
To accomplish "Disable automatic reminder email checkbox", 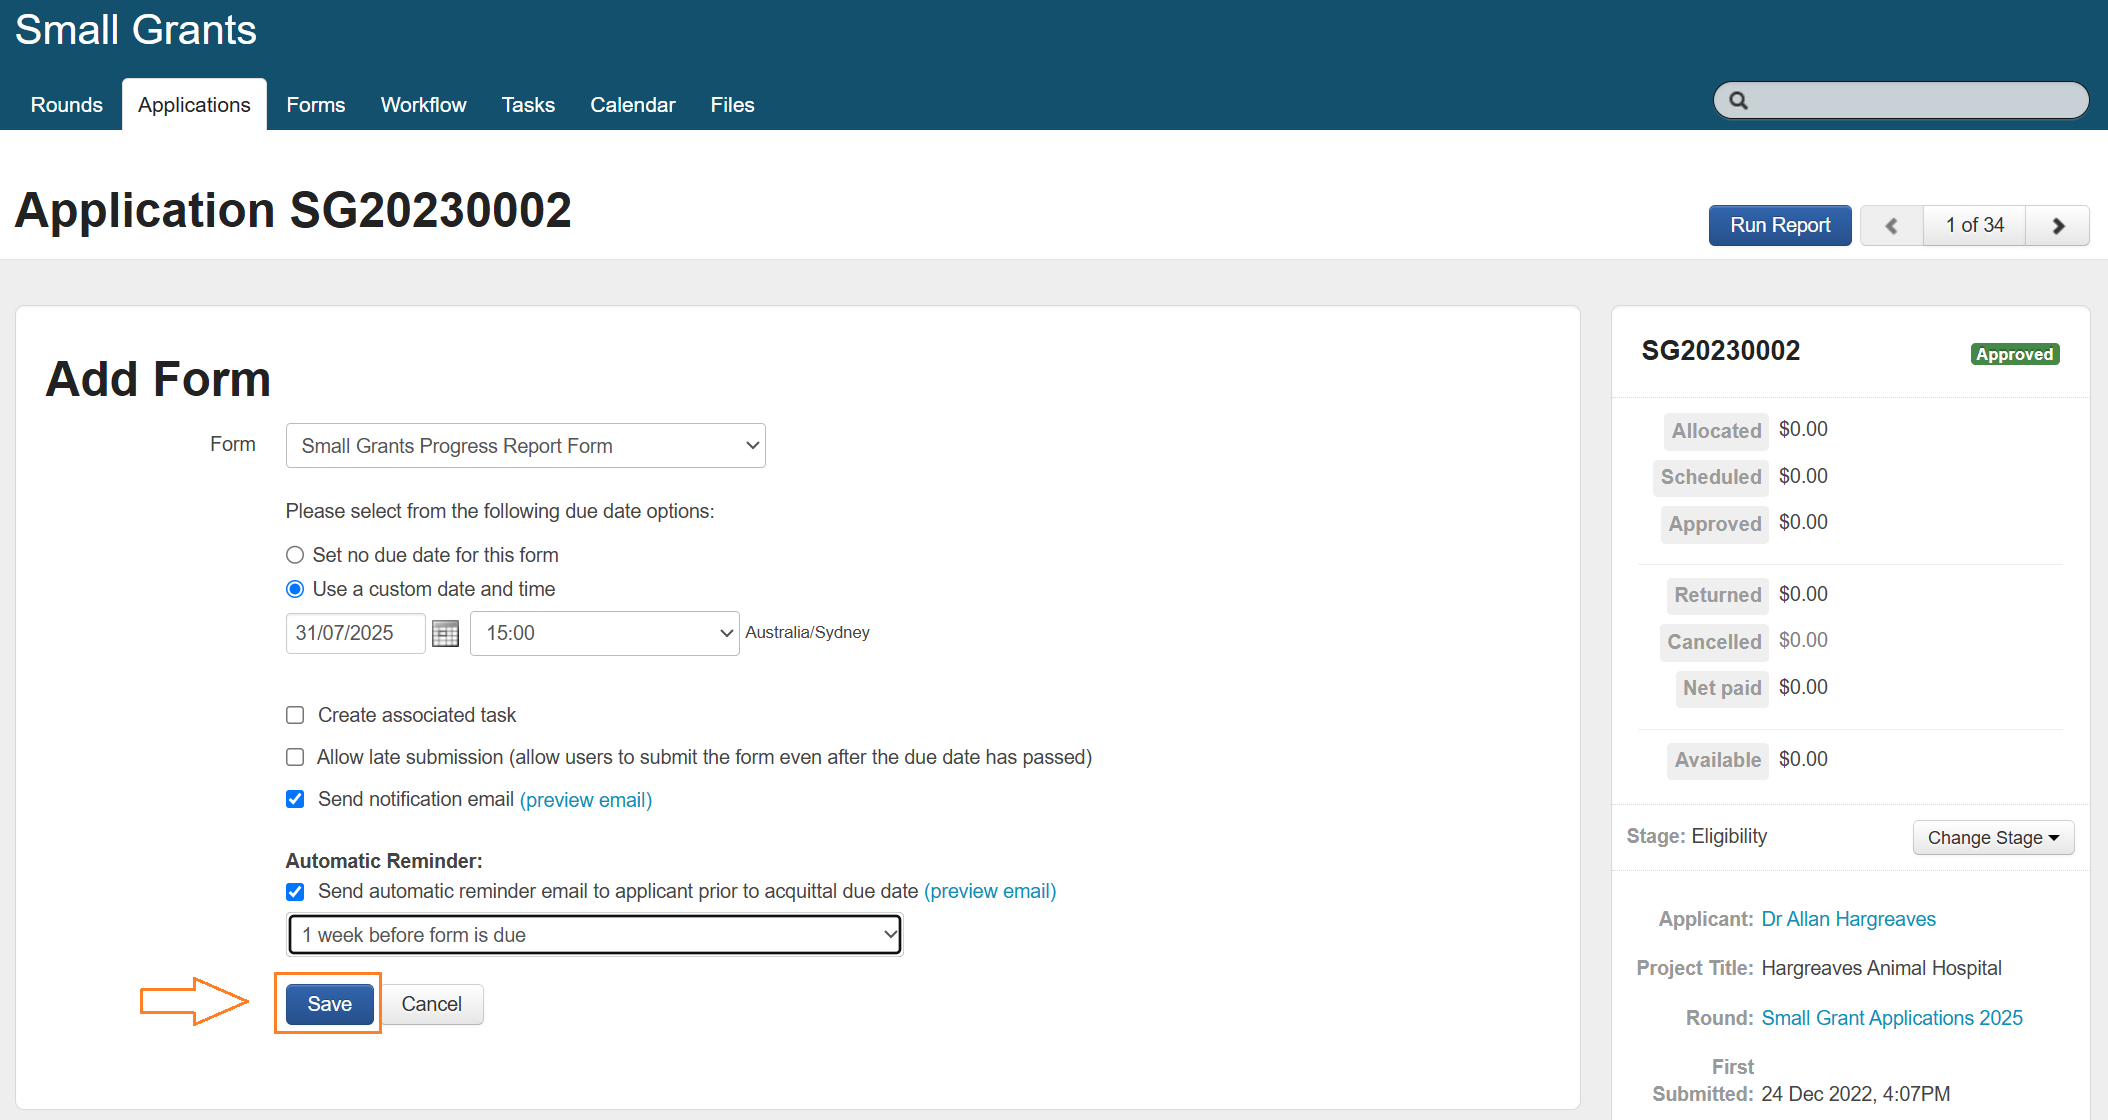I will 295,891.
